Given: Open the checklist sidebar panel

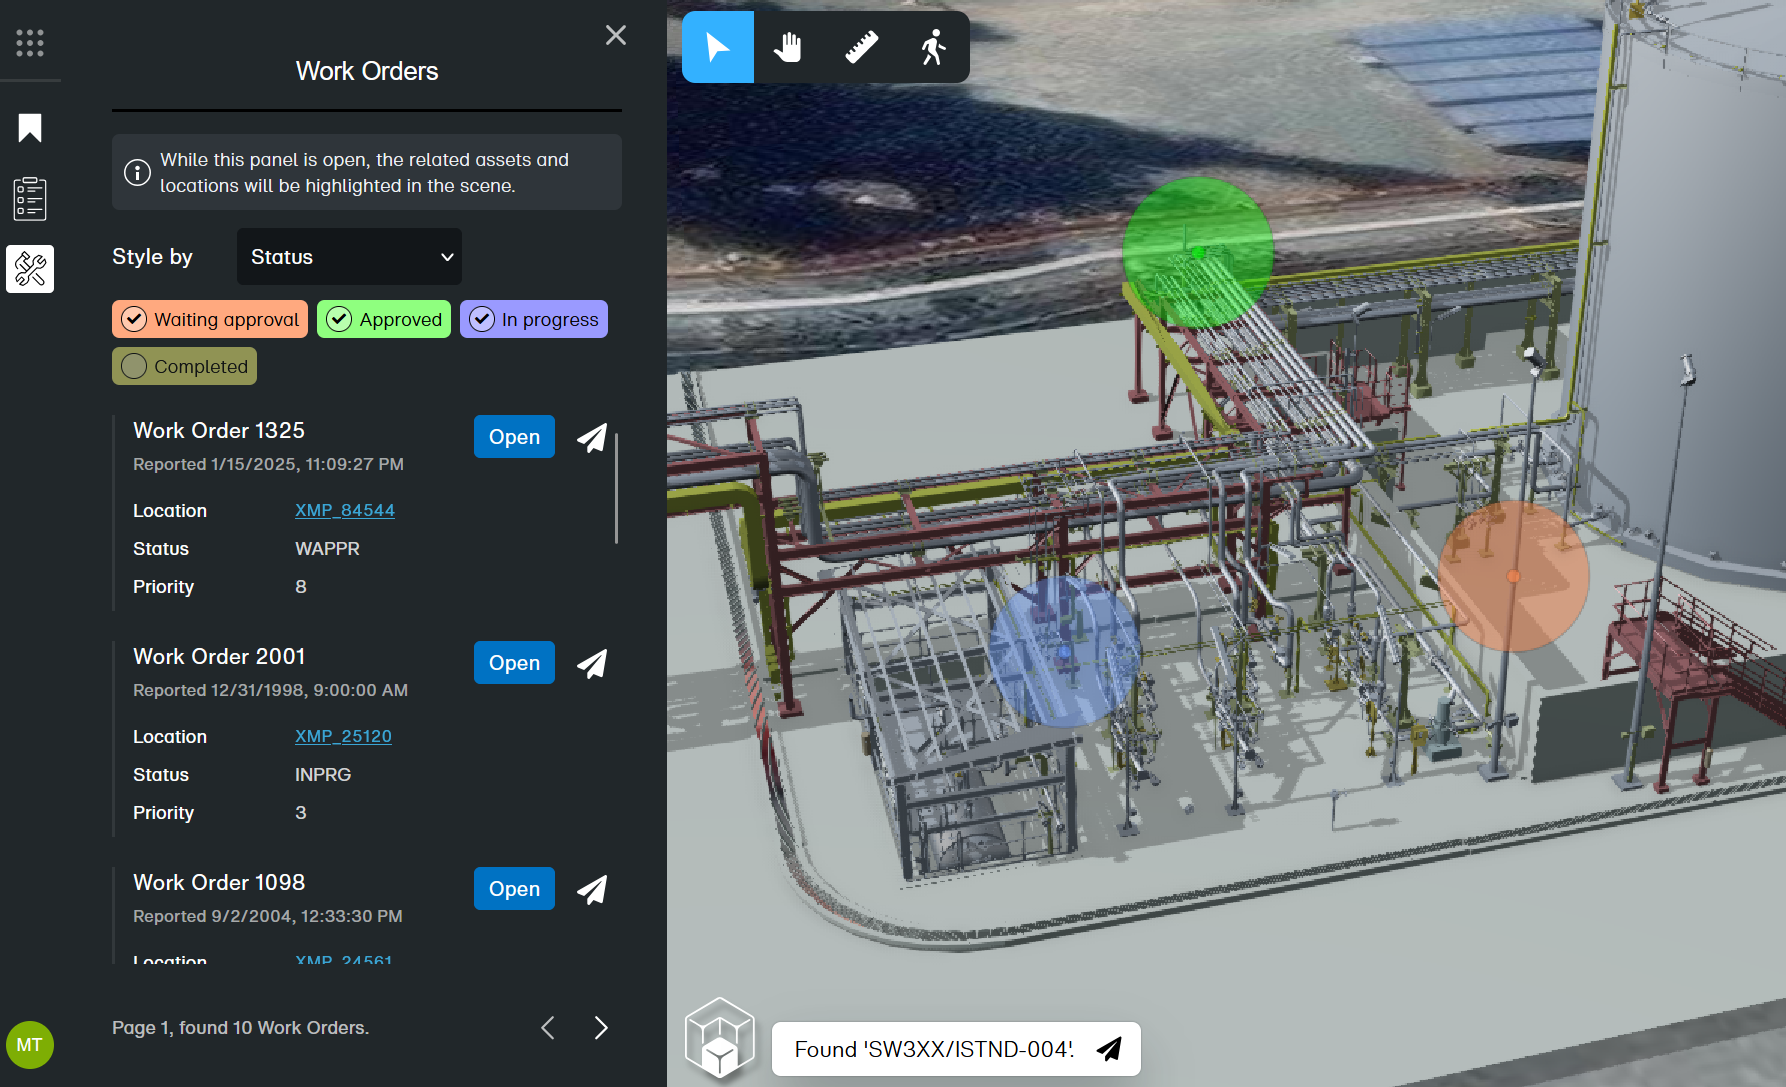Looking at the screenshot, I should click(30, 199).
